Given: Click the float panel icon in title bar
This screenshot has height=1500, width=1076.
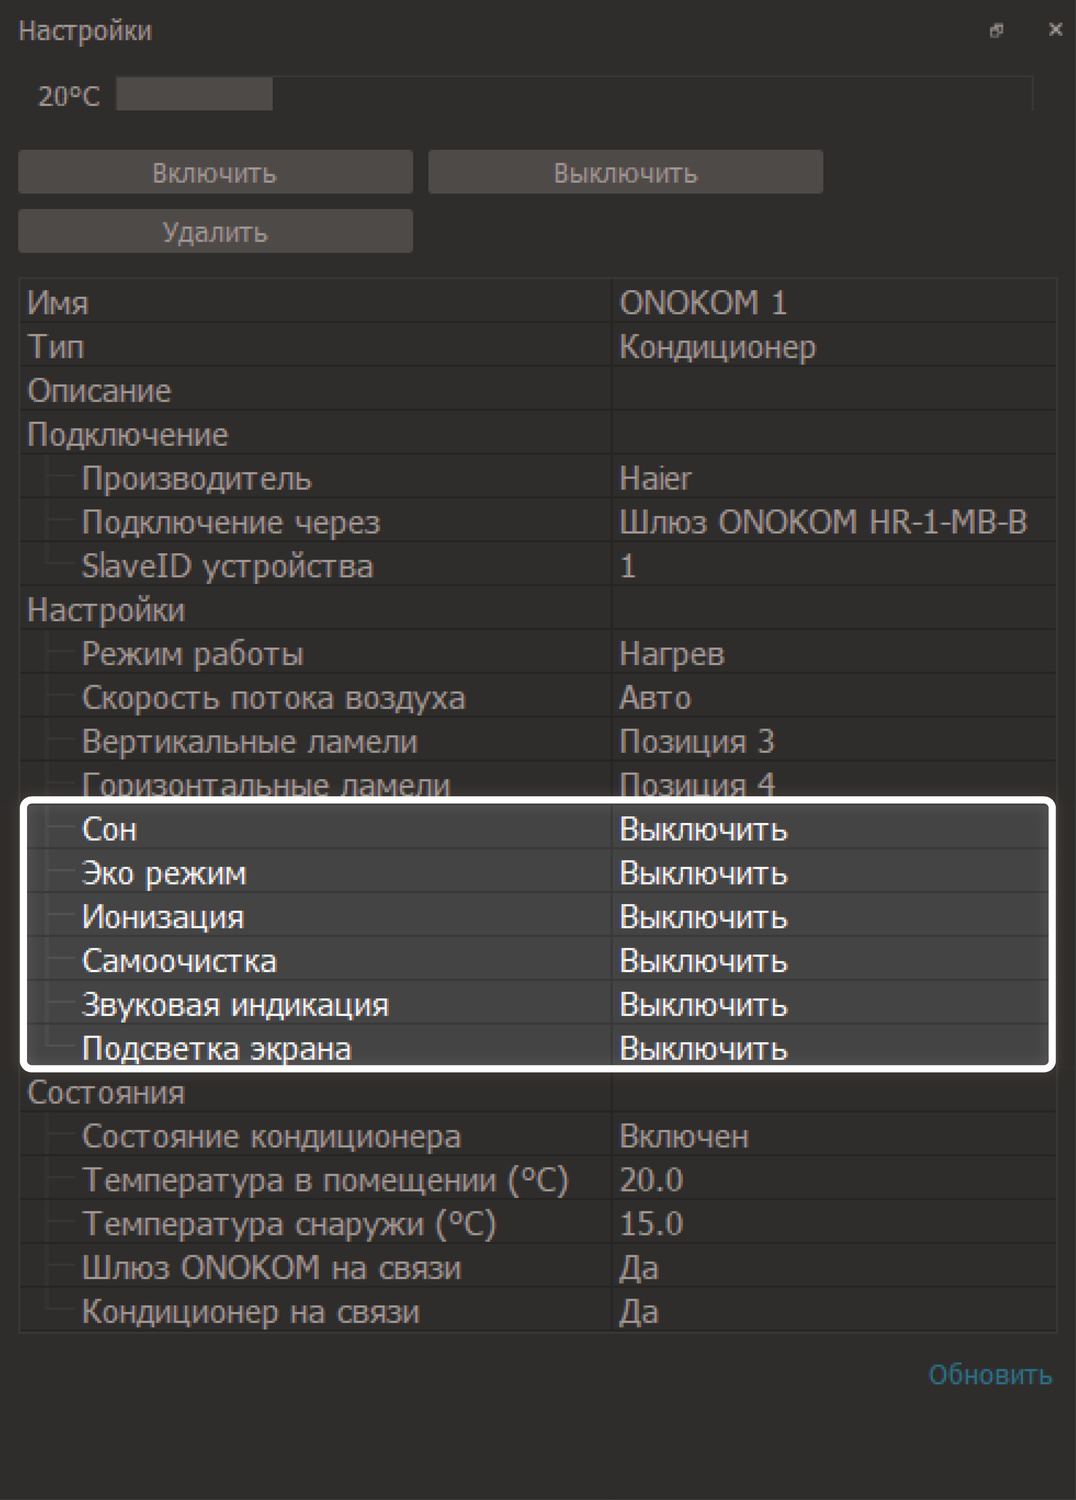Looking at the screenshot, I should 996,31.
